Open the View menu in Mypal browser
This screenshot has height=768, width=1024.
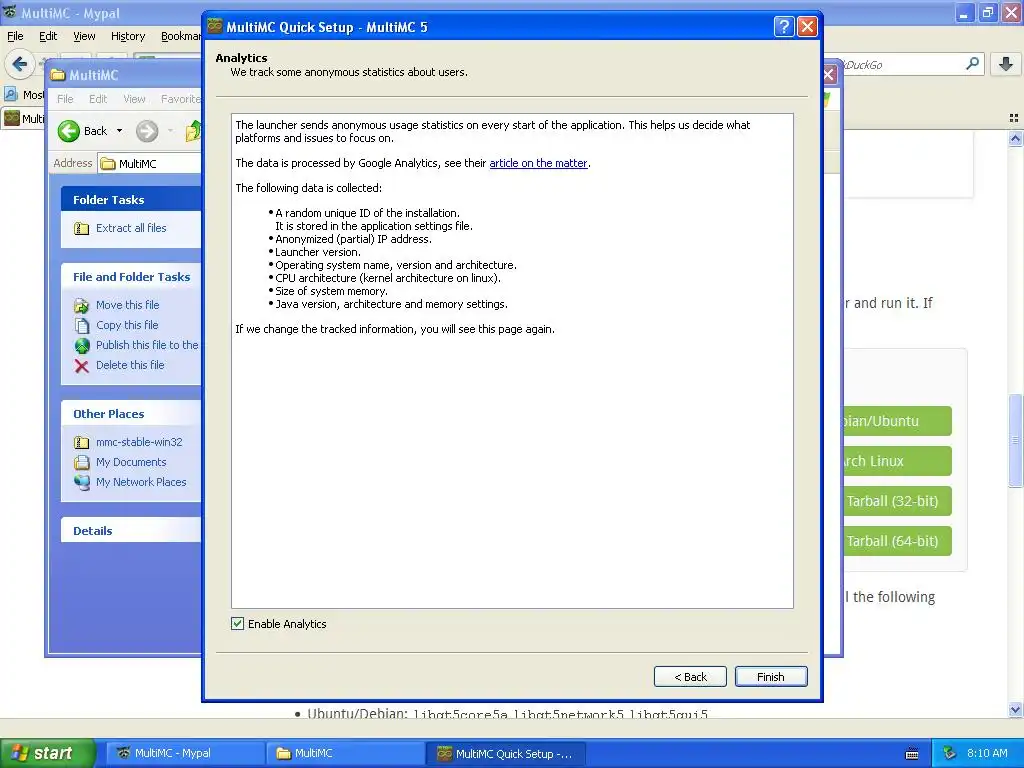click(84, 36)
